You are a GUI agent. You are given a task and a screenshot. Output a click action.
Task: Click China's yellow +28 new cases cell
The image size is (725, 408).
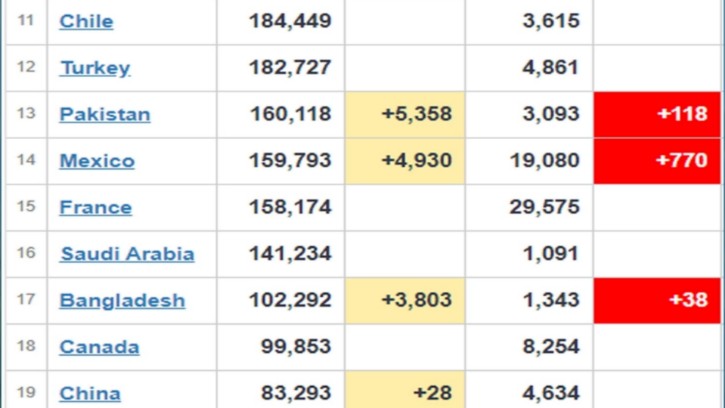click(x=405, y=389)
